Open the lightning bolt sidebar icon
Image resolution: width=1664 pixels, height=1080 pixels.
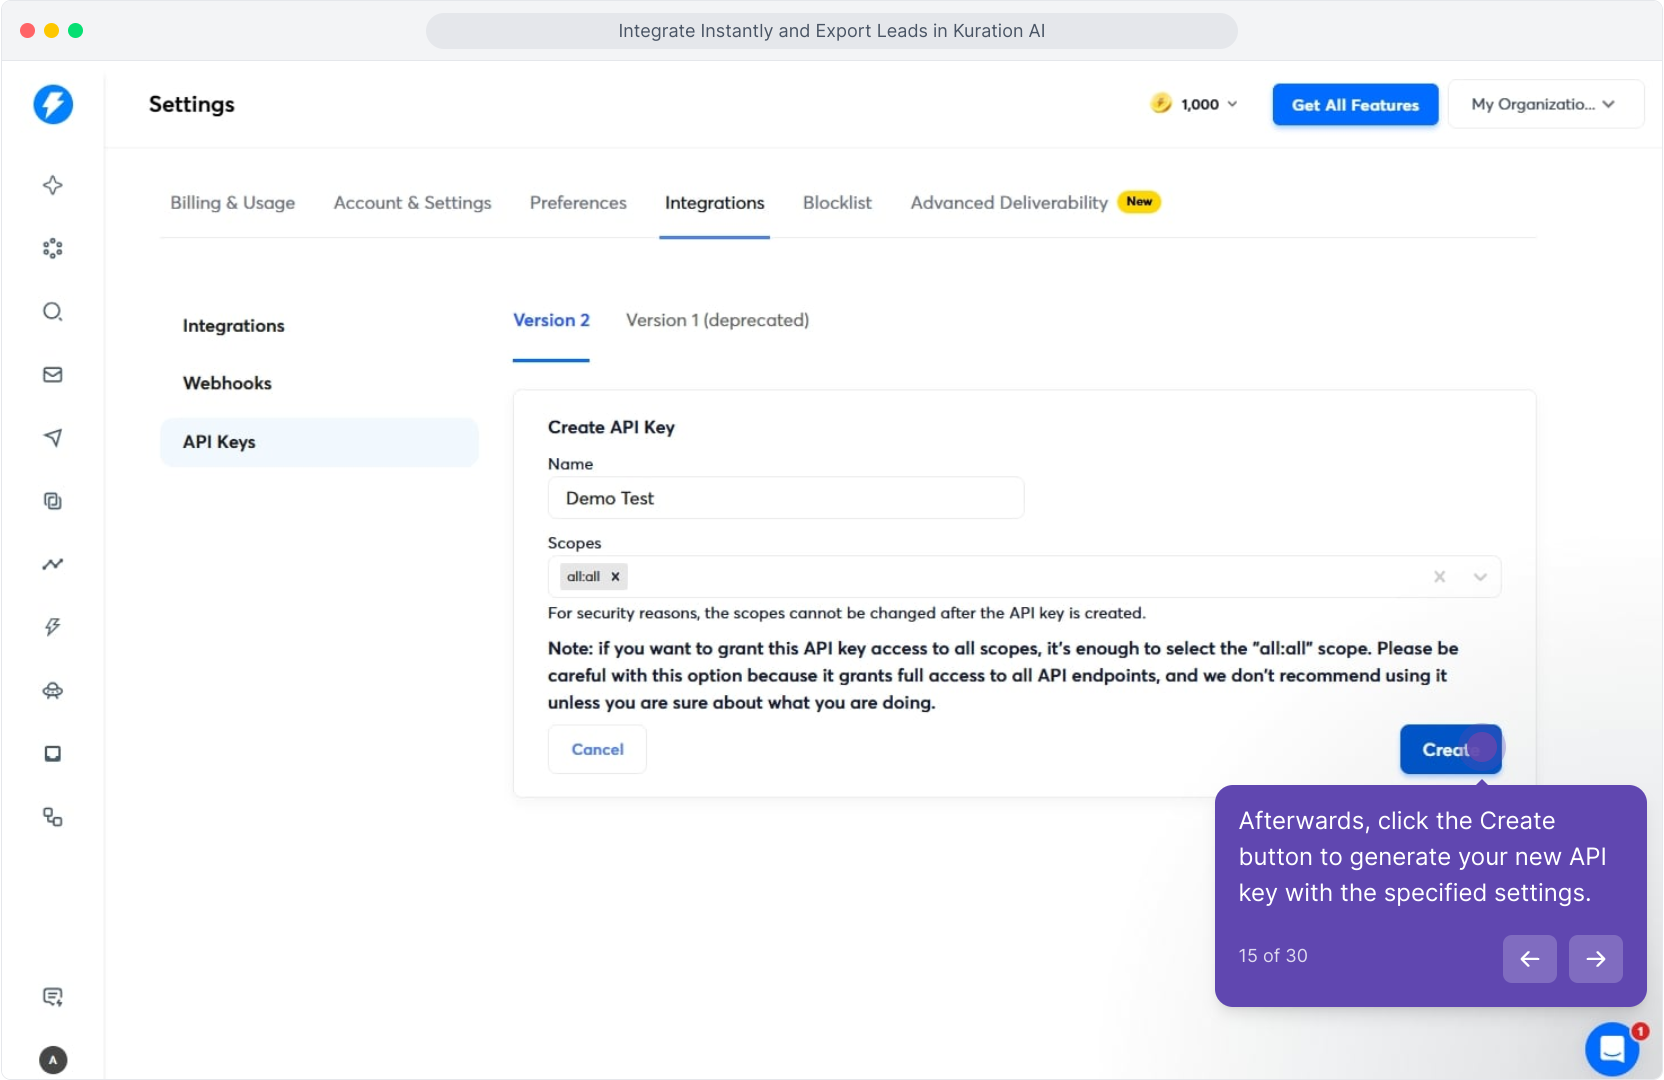(53, 627)
